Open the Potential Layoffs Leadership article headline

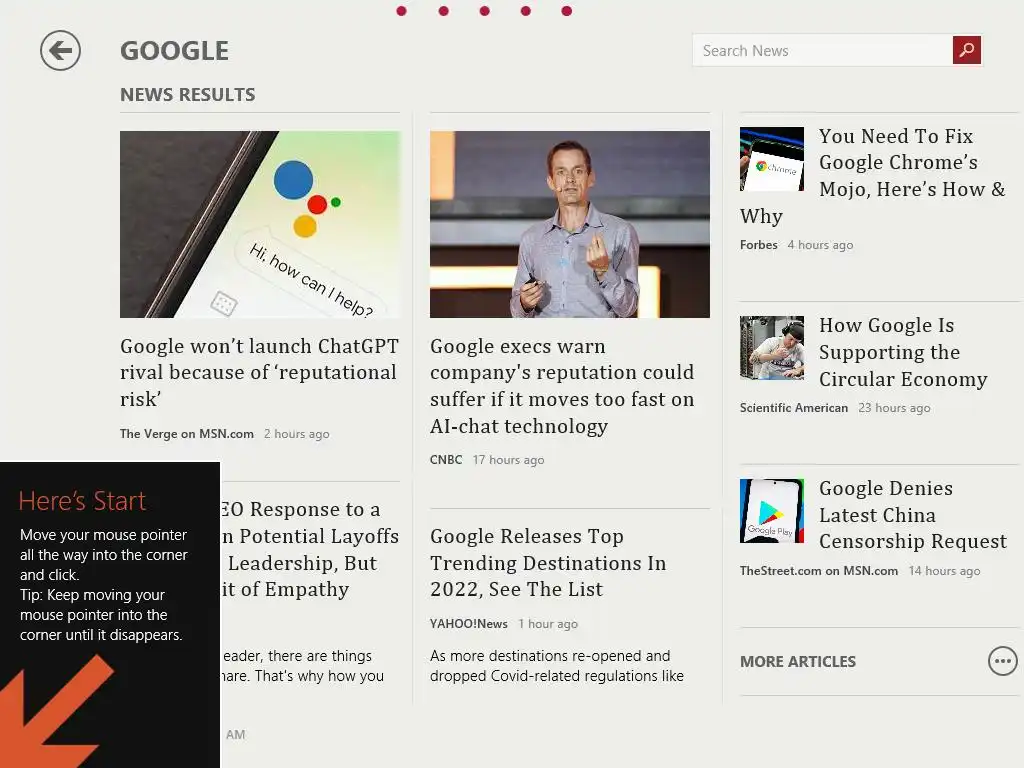click(x=310, y=549)
